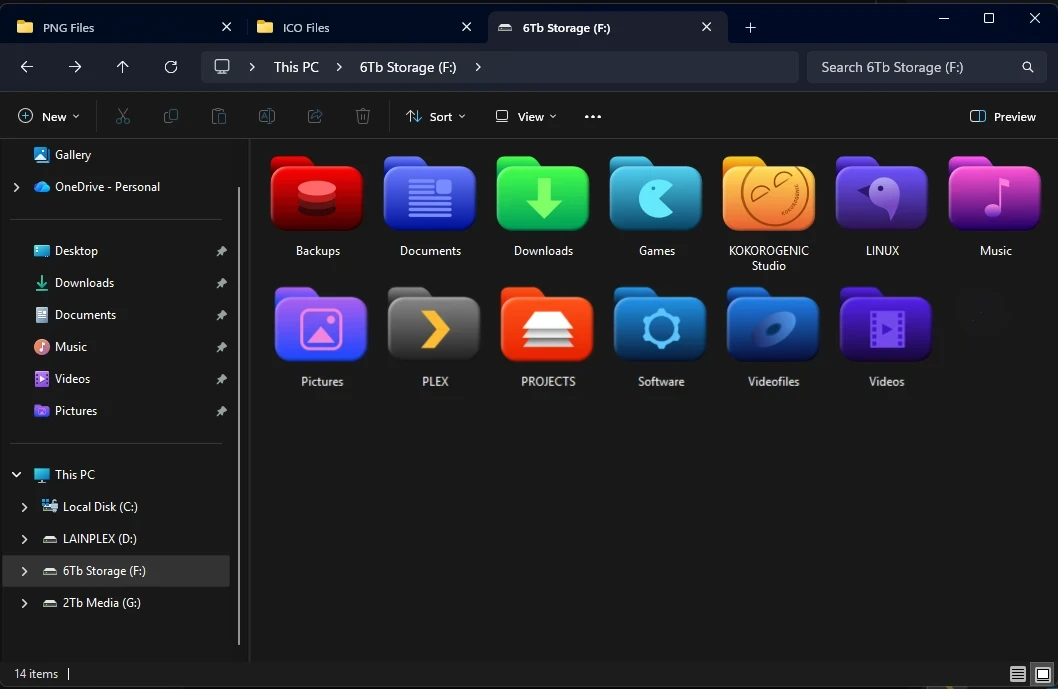Click the Copy icon in the toolbar
The height and width of the screenshot is (689, 1058).
(x=171, y=116)
